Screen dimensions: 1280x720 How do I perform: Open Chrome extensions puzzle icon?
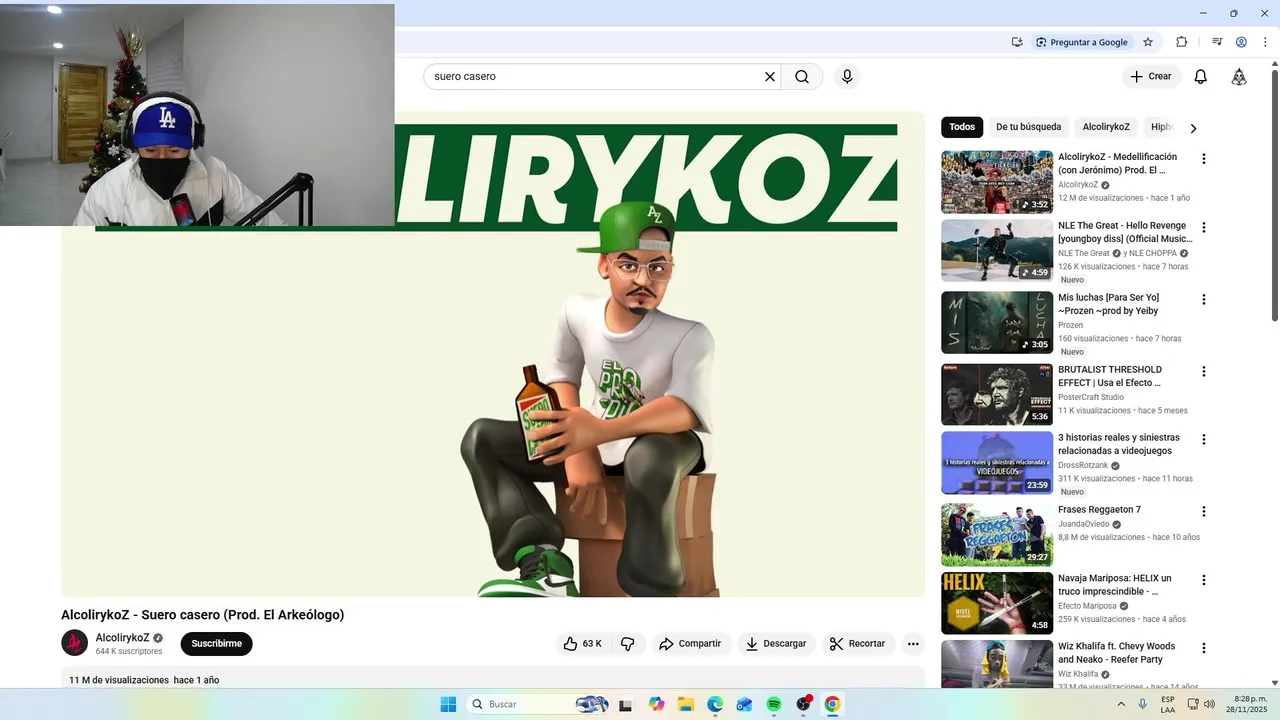pyautogui.click(x=1182, y=42)
